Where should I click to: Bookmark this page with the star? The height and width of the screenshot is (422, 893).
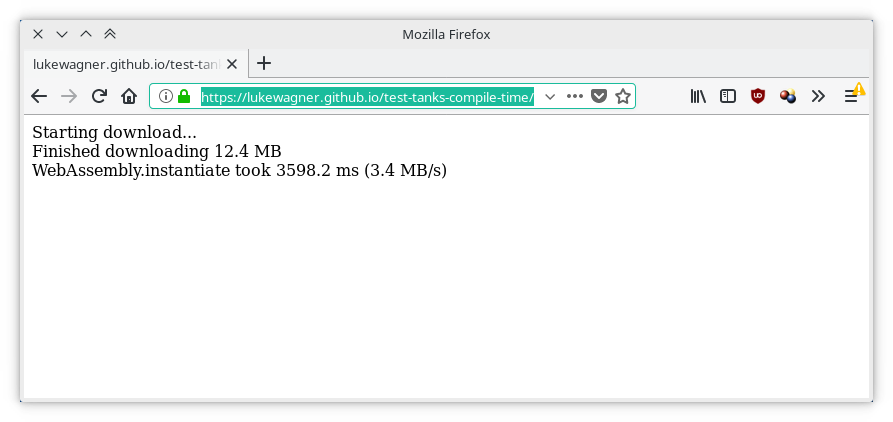(623, 96)
